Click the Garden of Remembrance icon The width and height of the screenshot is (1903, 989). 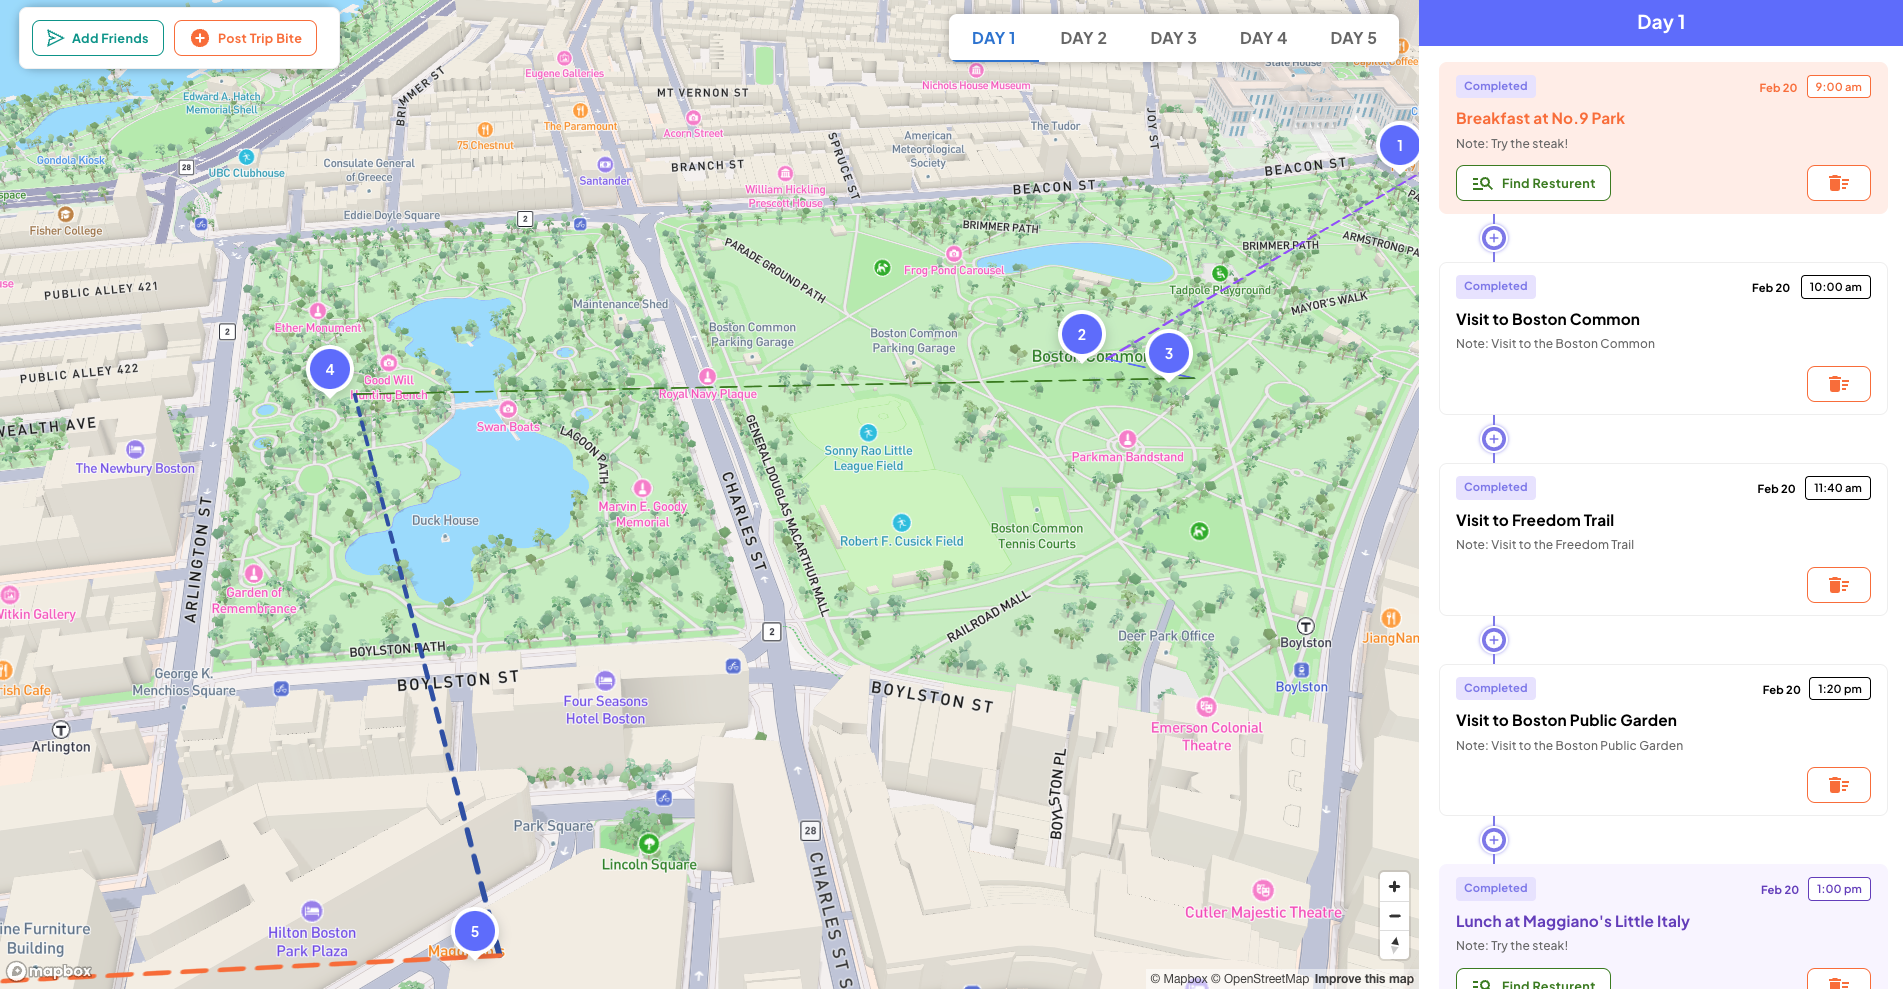(254, 573)
